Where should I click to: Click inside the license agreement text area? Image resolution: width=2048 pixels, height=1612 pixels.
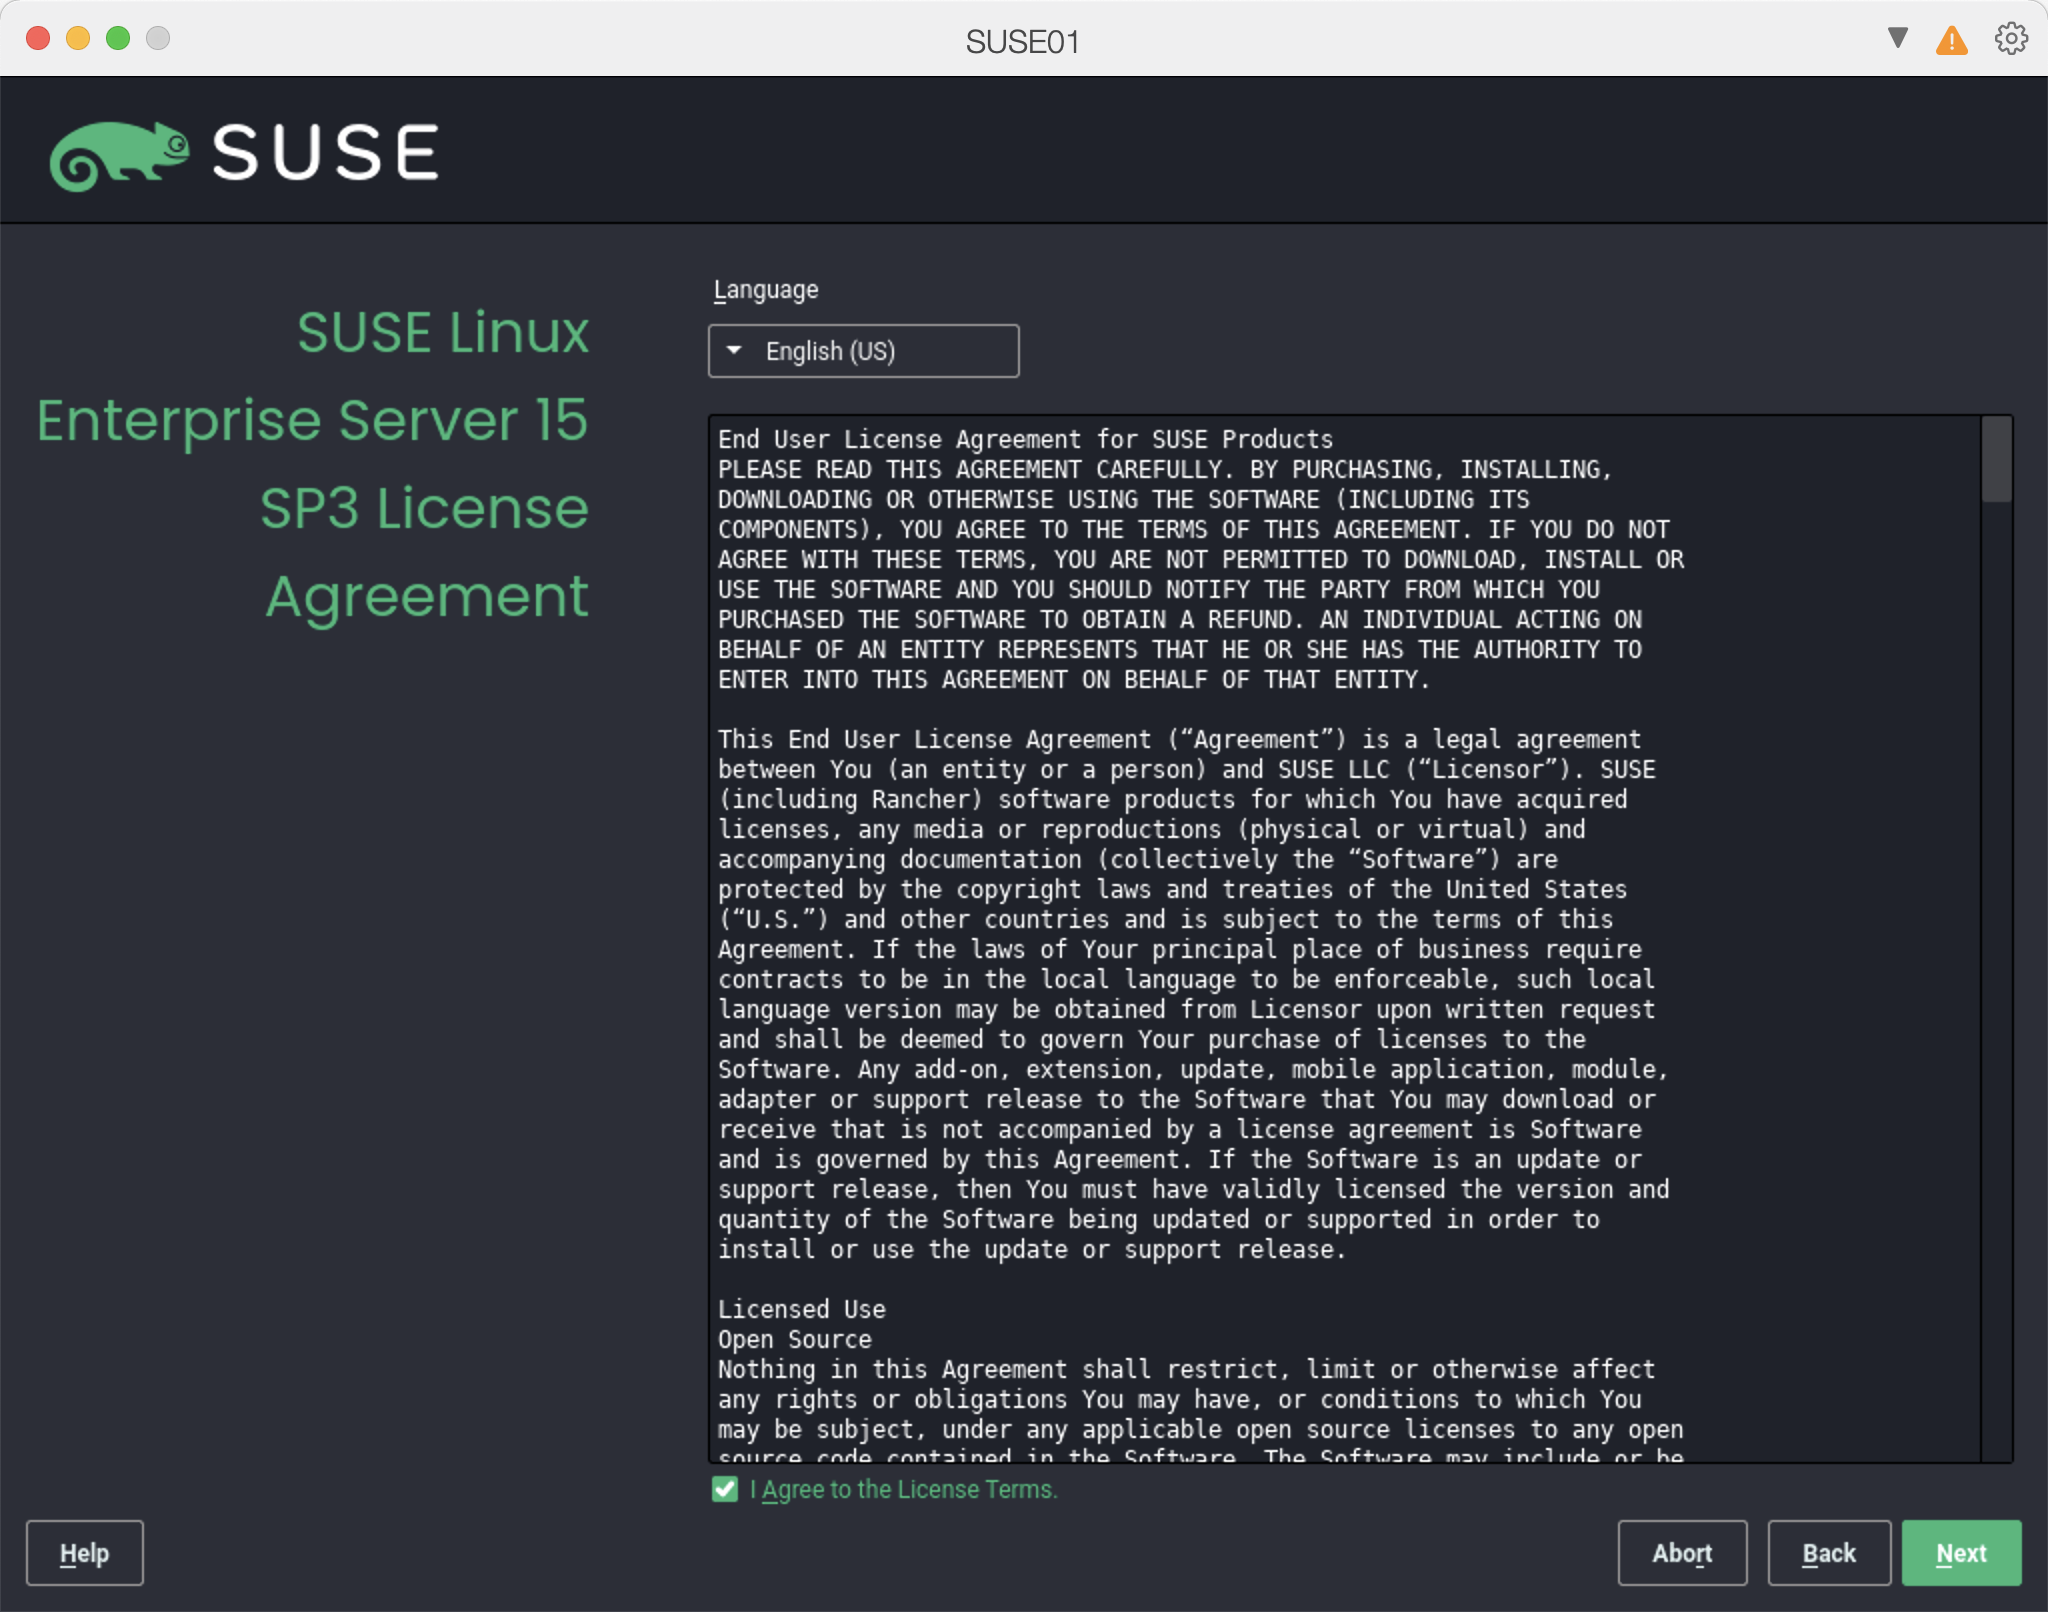(1345, 939)
